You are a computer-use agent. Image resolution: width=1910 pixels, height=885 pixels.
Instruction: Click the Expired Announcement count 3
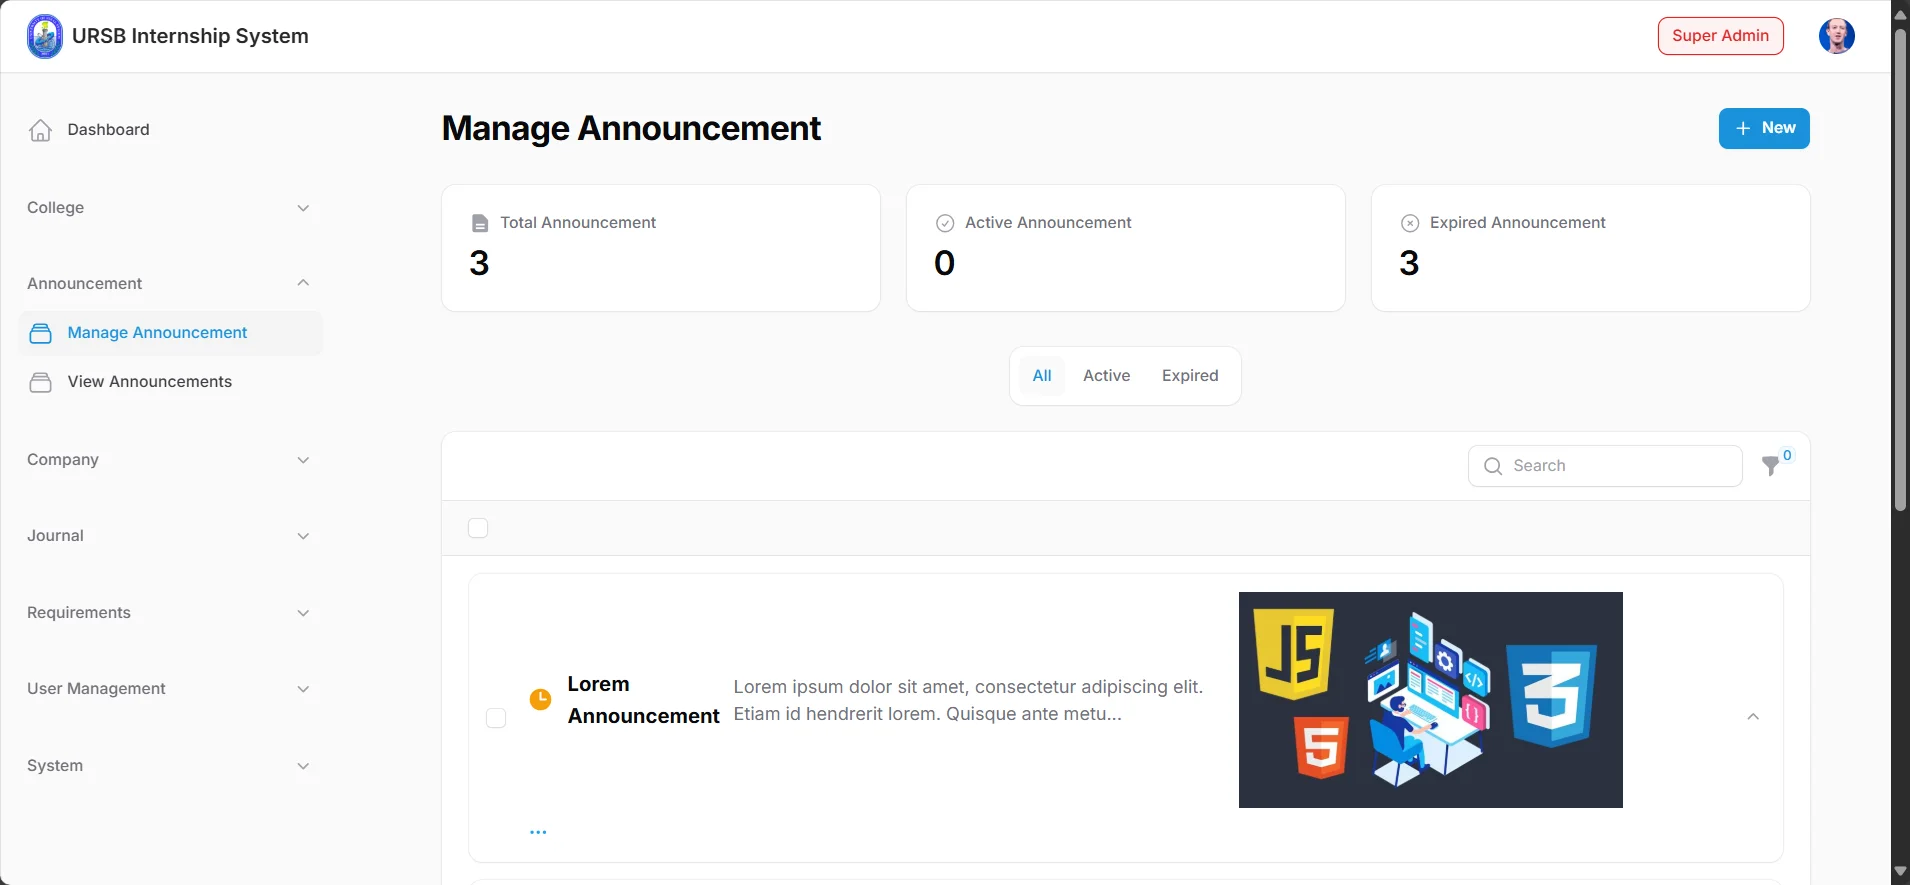(1409, 263)
